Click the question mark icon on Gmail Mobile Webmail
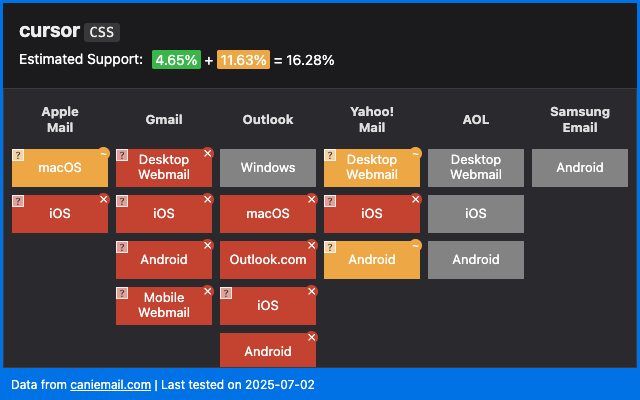Screen dimensions: 640x400 122,293
